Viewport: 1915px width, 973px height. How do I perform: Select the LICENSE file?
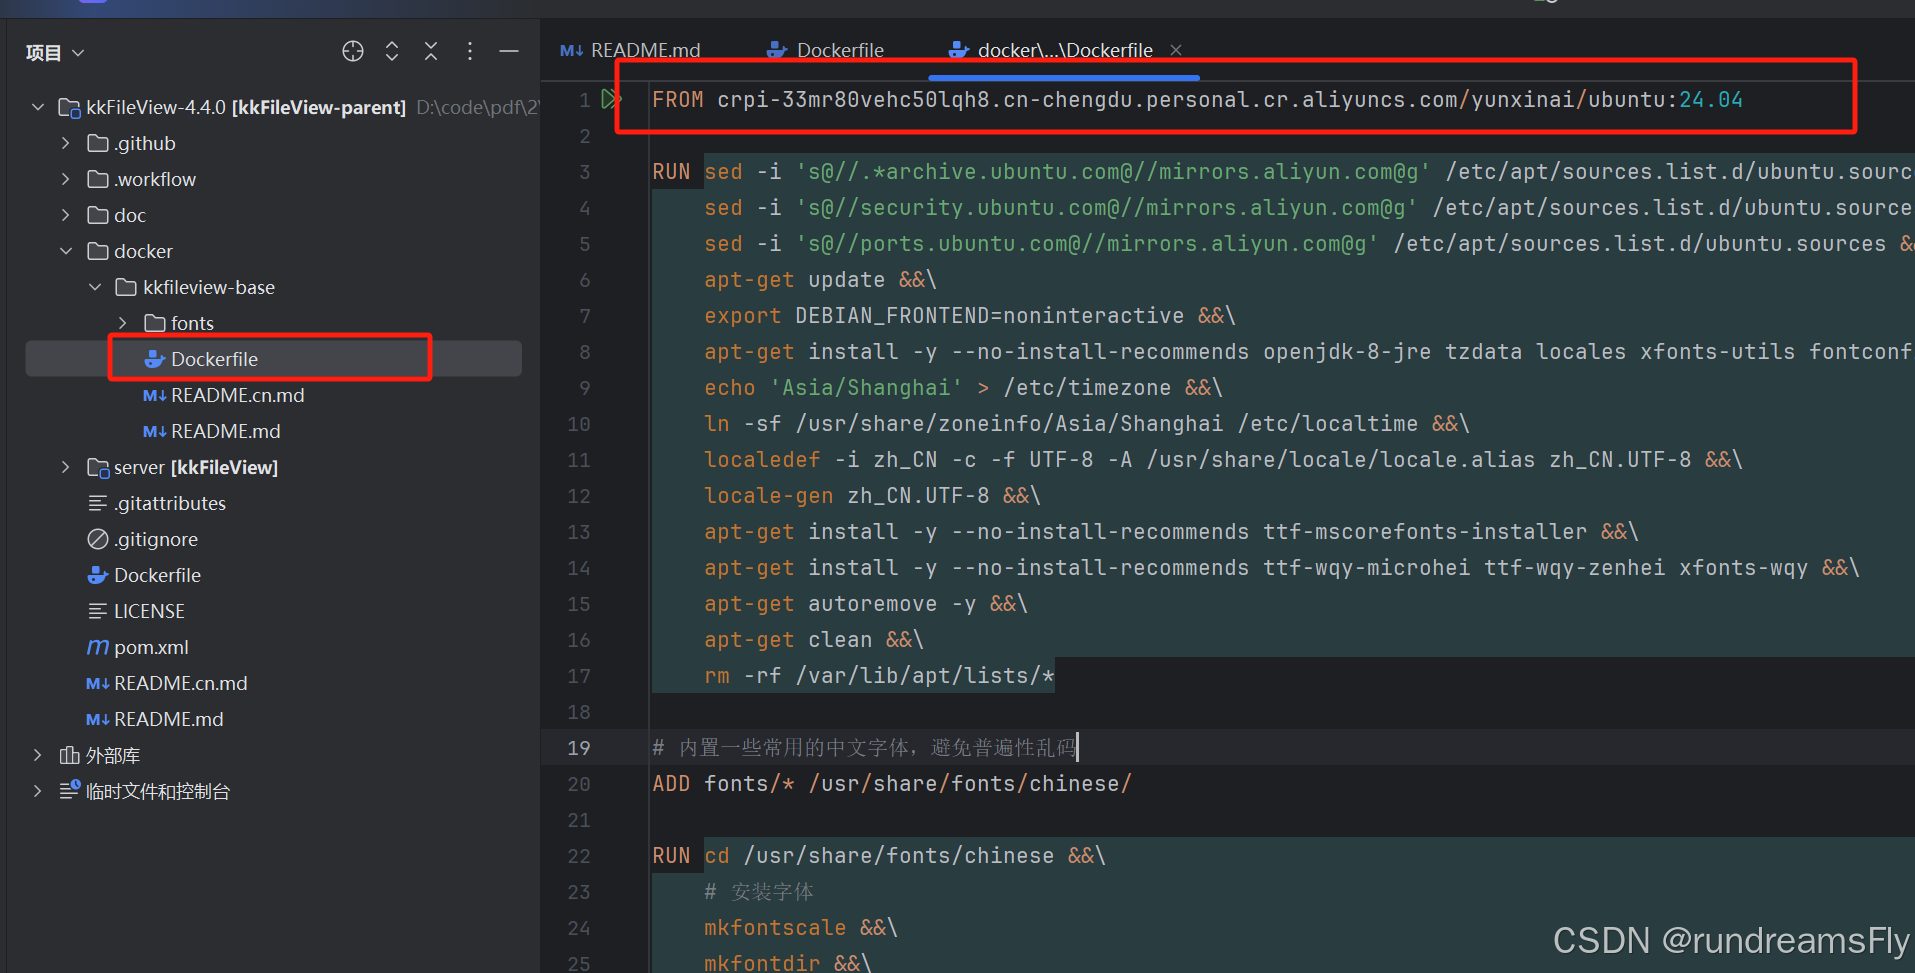pyautogui.click(x=149, y=611)
